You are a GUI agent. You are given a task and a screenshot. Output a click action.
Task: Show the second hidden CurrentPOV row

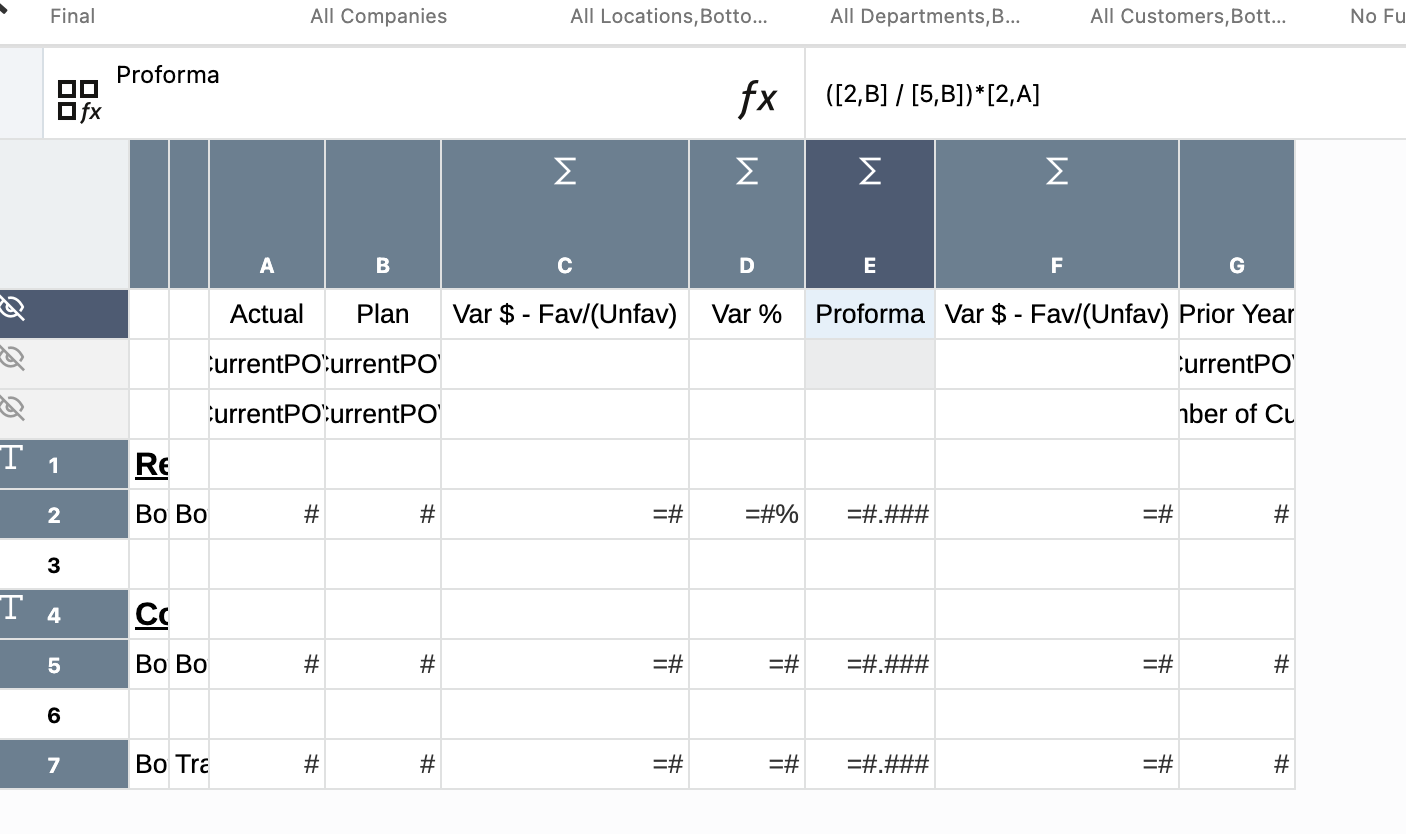(12, 358)
